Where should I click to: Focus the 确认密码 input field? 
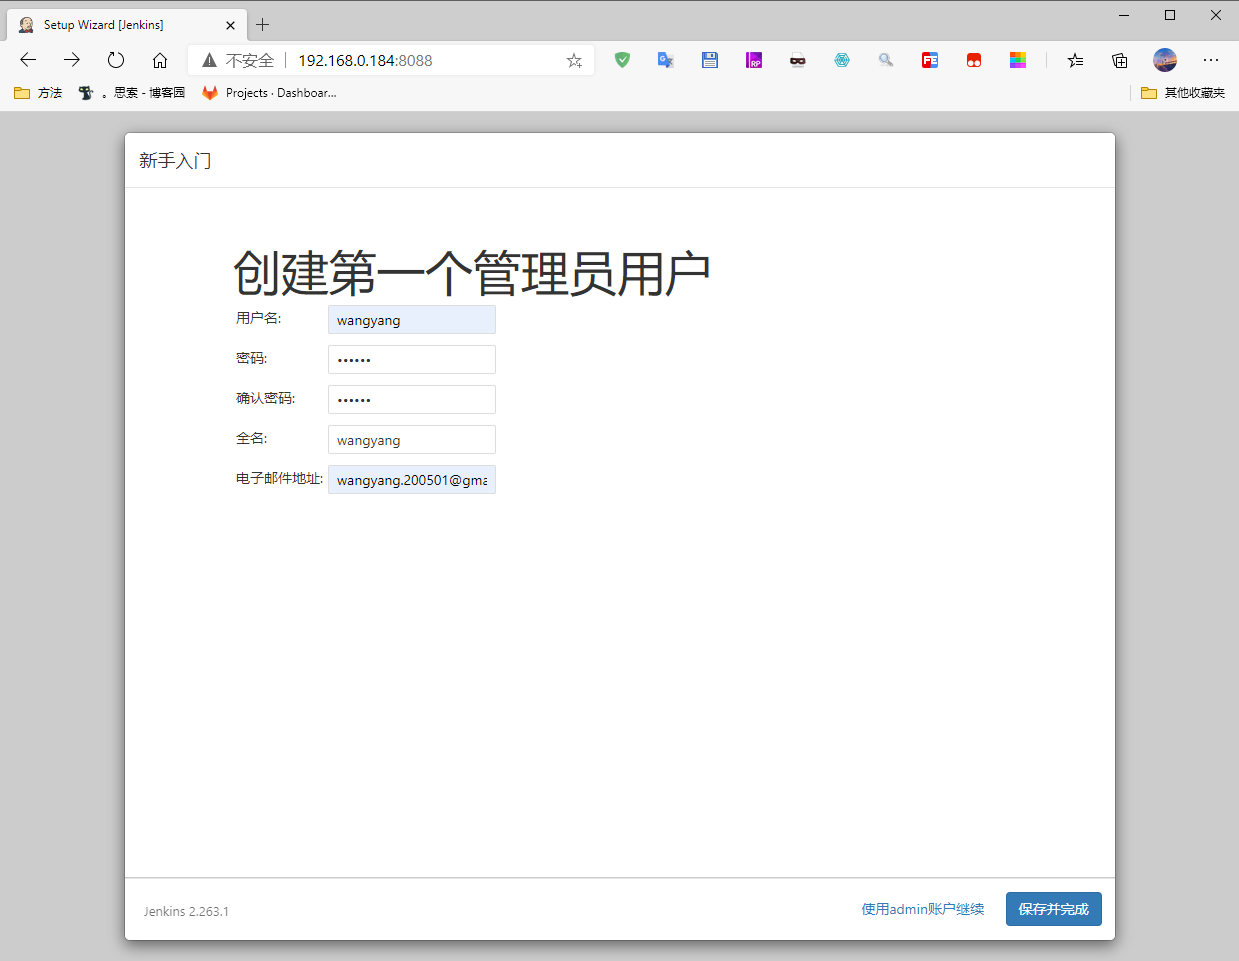tap(412, 400)
